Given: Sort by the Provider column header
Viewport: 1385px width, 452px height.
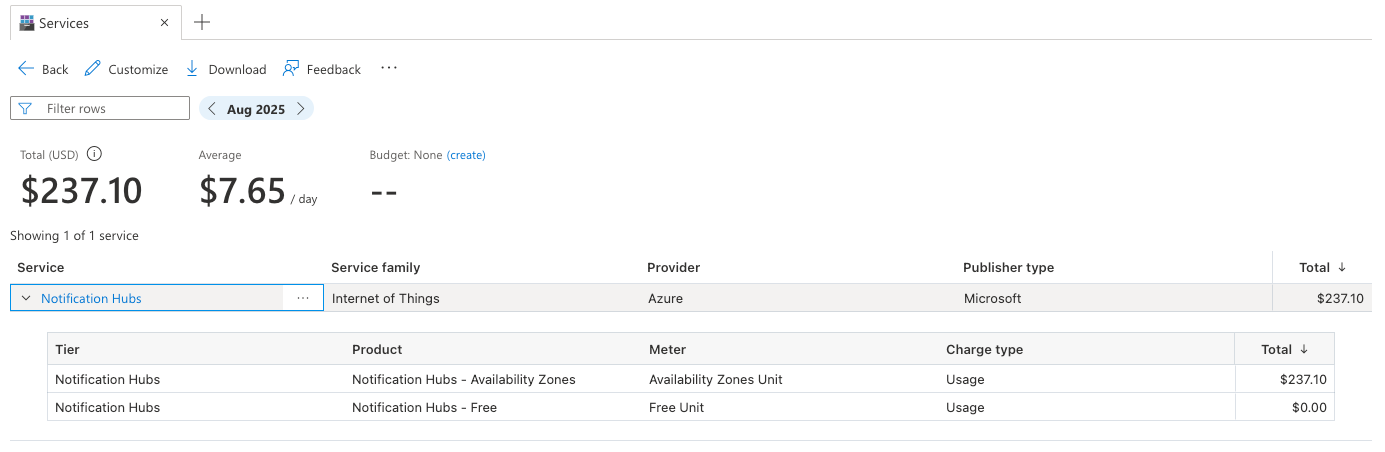Looking at the screenshot, I should coord(673,267).
